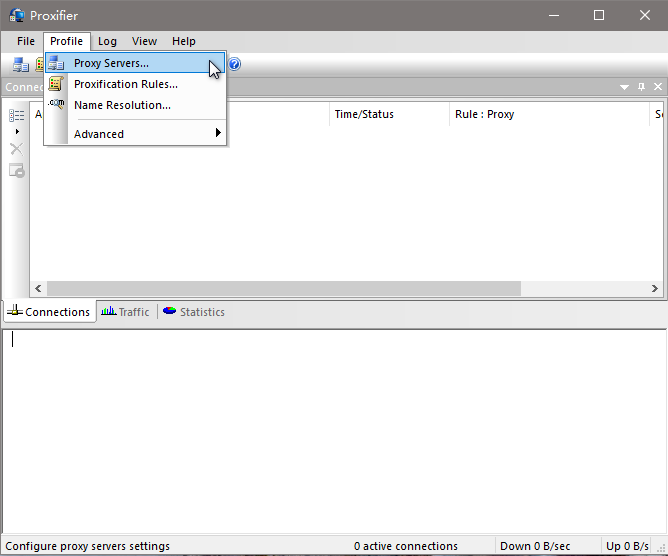Sort by Rule : Proxy column header
Image resolution: width=668 pixels, height=556 pixels.
coord(549,114)
